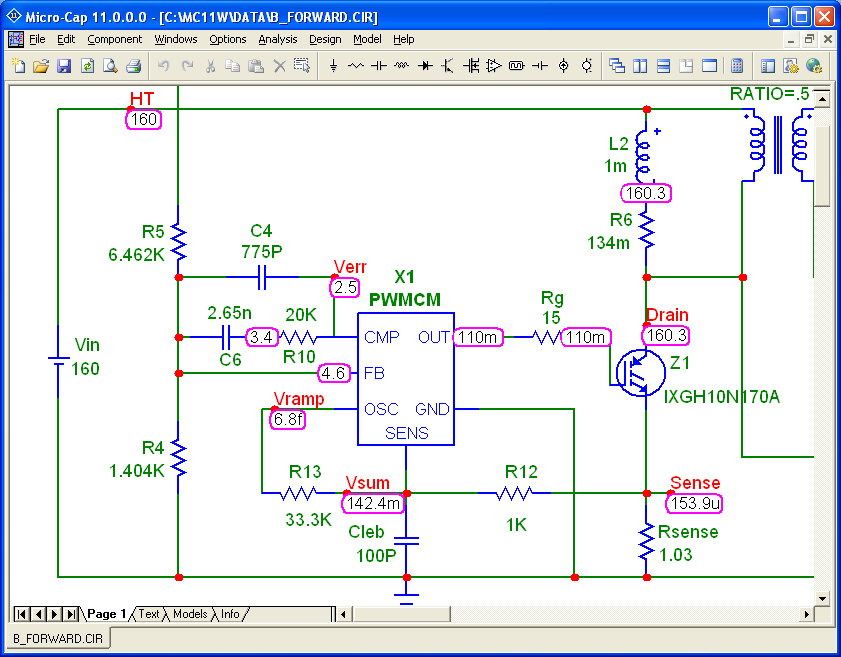Open the Analysis menu
Viewport: 841px width, 657px height.
click(277, 39)
